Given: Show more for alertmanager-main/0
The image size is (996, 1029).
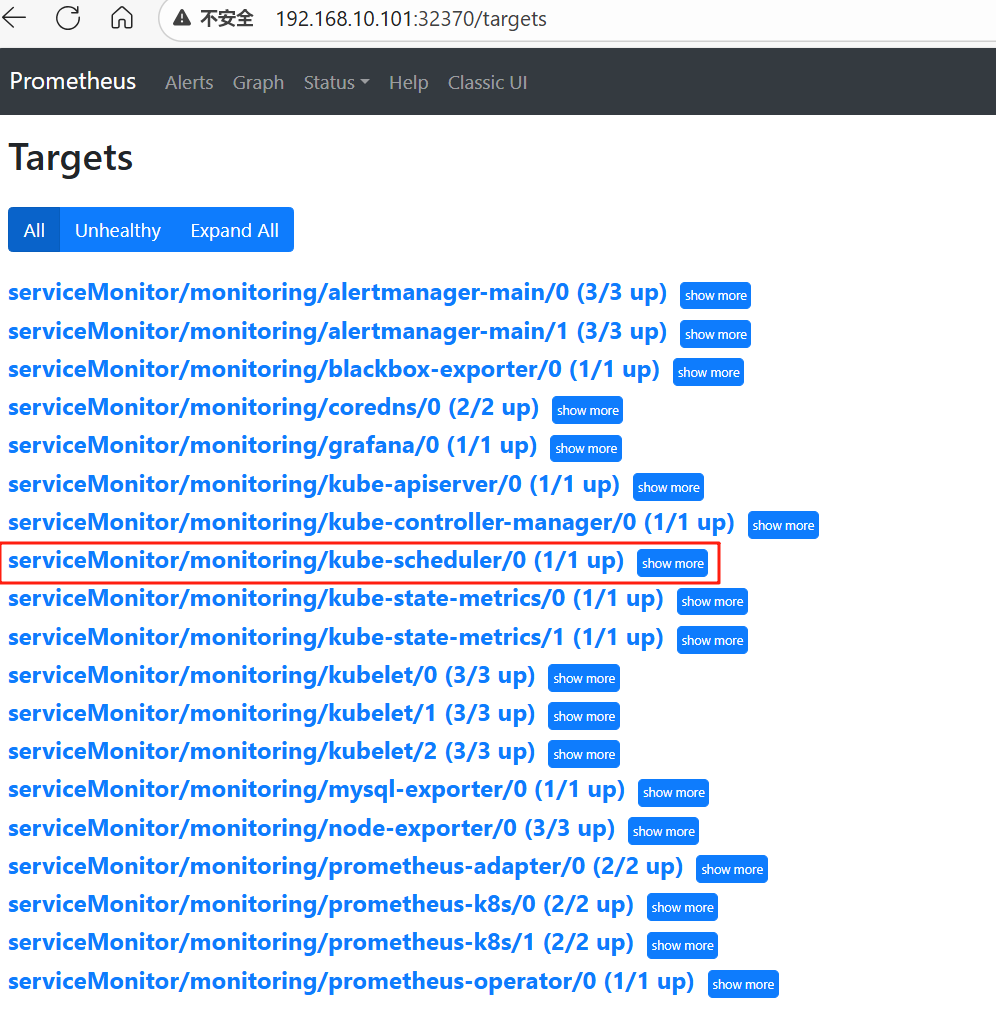Looking at the screenshot, I should (x=715, y=295).
